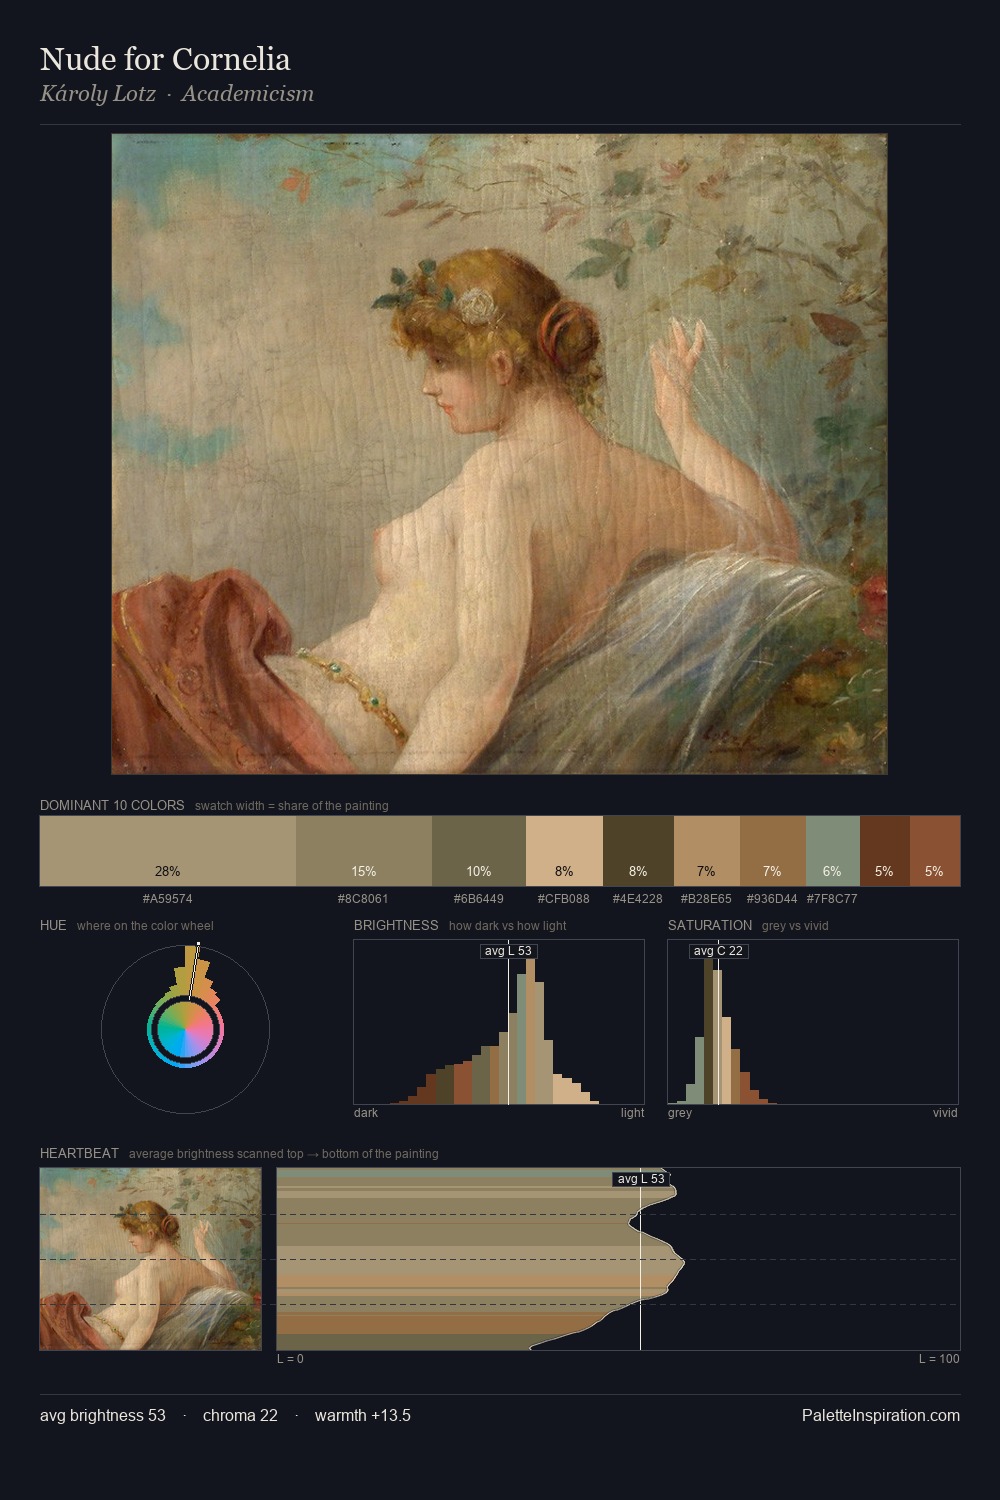Click the hex code text '#7F8C77'

[832, 898]
